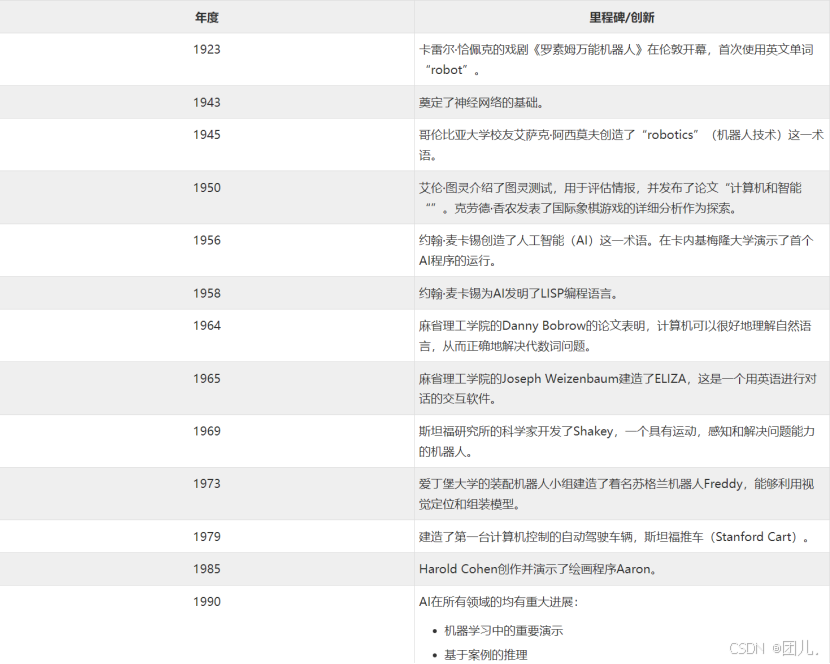Click the Joseph Weizenbaum ELIZA description
This screenshot has width=830, height=664.
(x=618, y=389)
